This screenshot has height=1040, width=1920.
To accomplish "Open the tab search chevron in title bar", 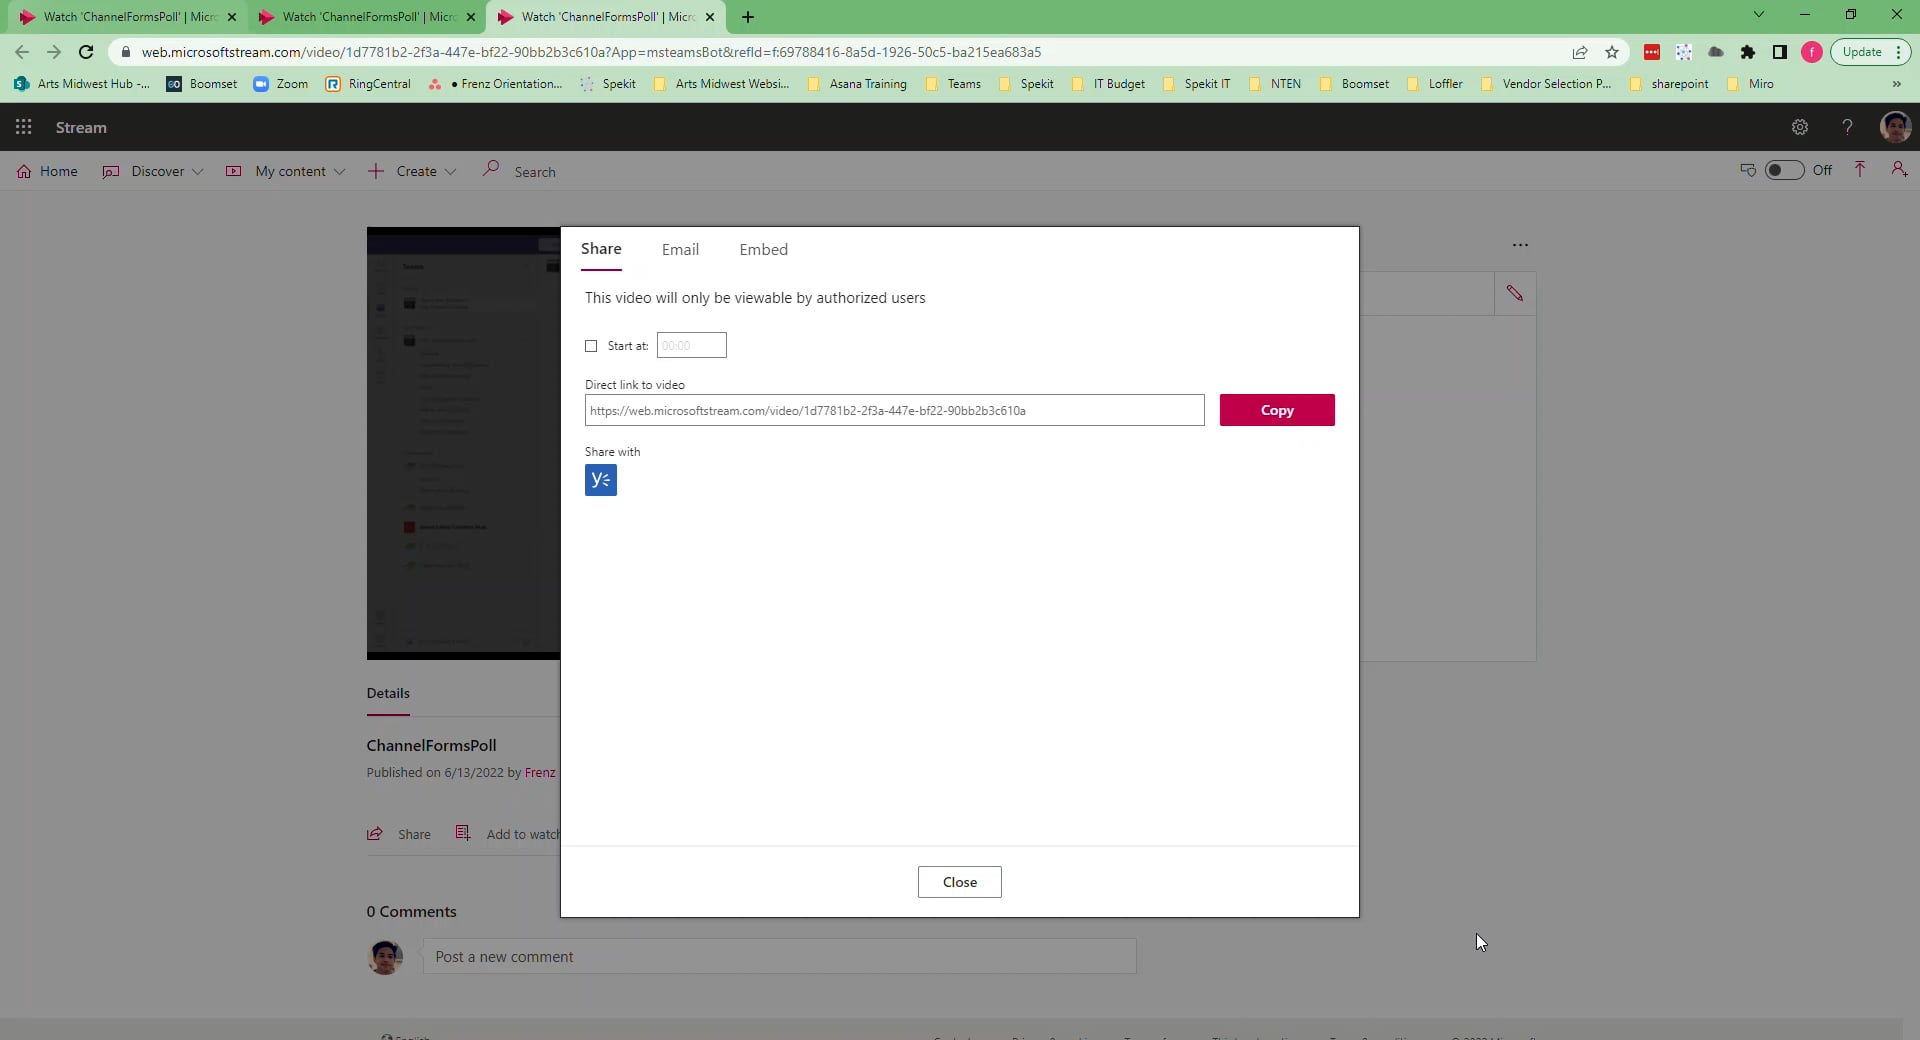I will 1759,15.
